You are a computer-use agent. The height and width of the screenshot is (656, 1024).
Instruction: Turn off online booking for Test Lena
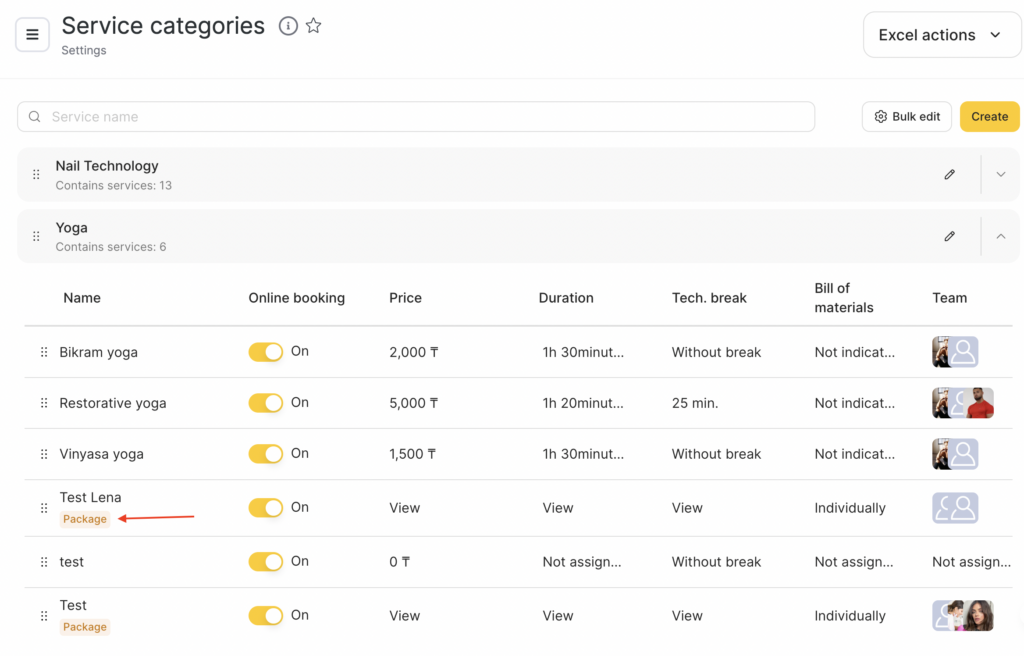coord(266,508)
